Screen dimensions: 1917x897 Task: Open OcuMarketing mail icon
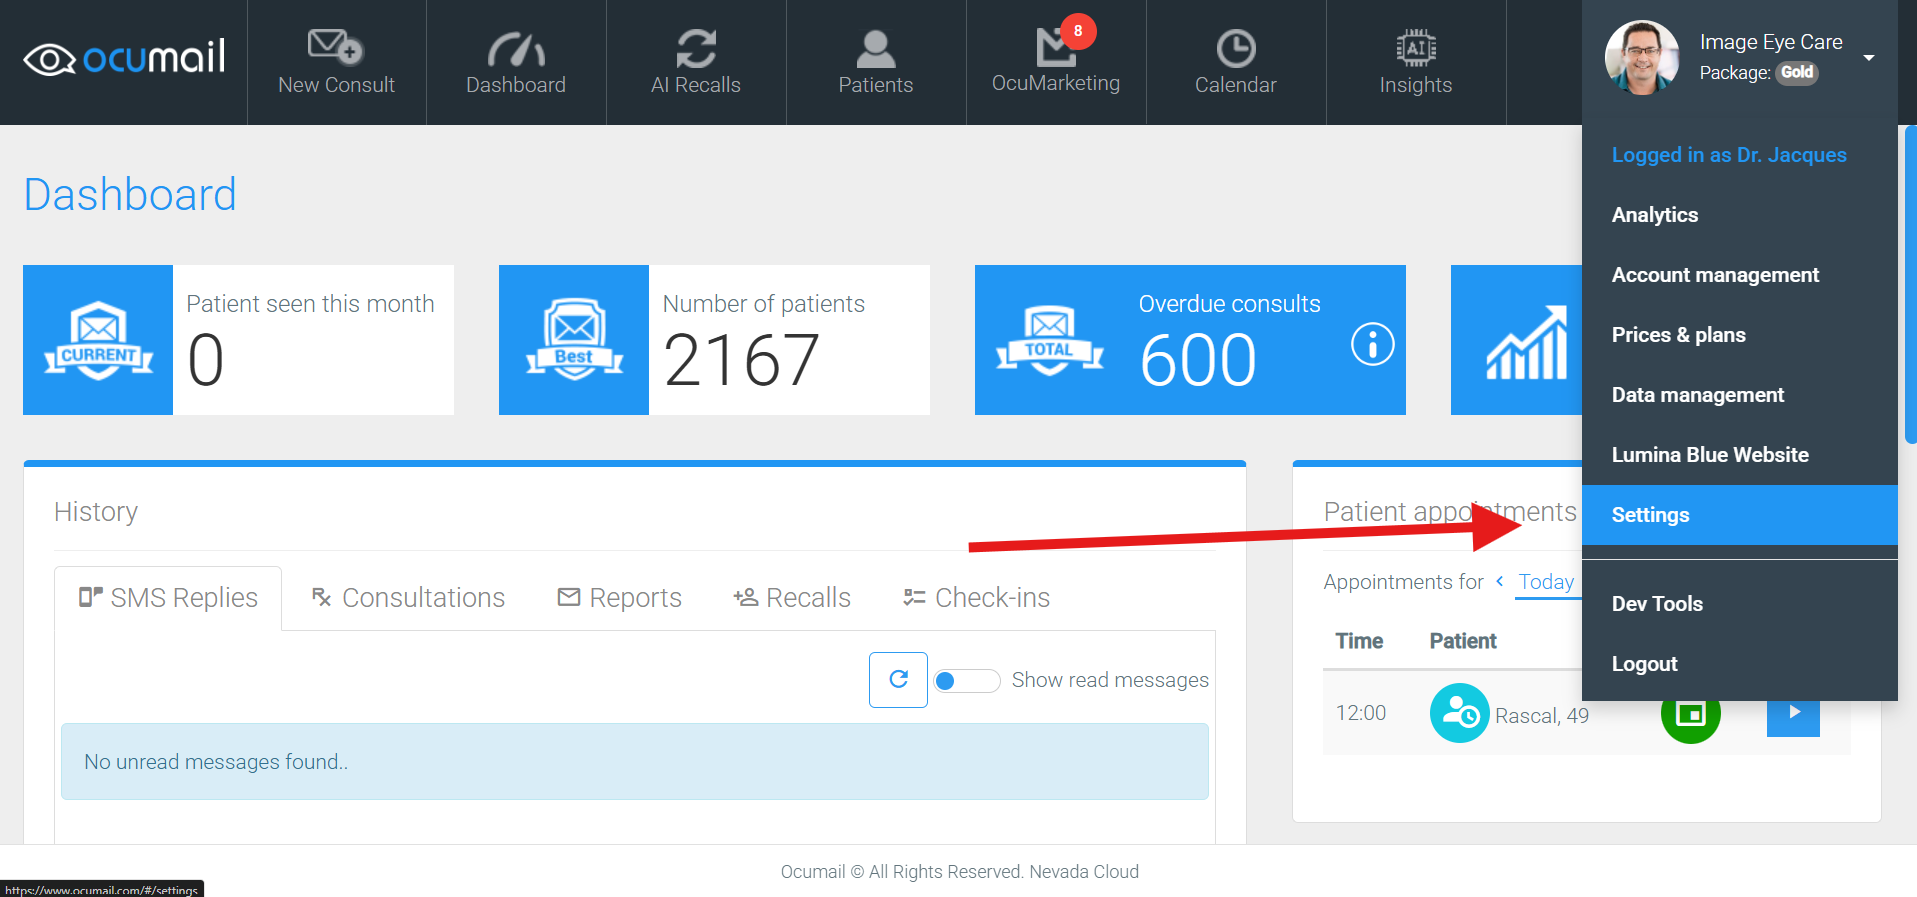click(1054, 47)
